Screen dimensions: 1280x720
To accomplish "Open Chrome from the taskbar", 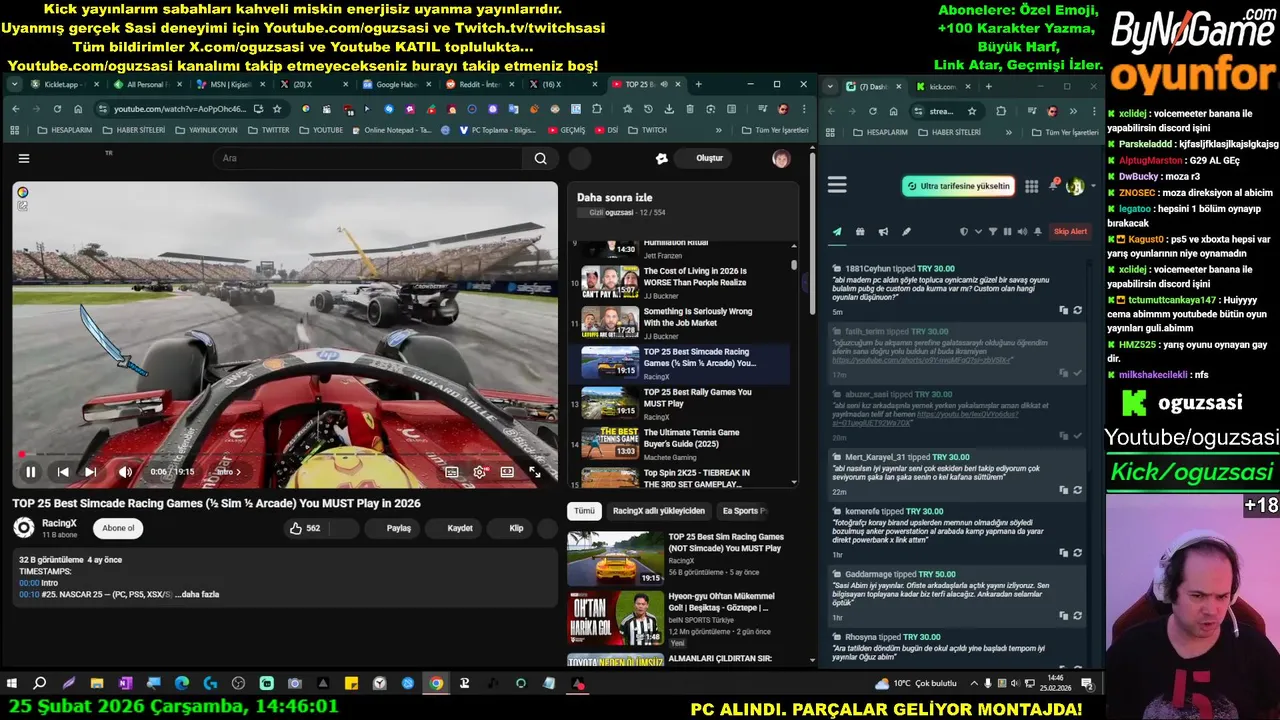I will tap(436, 684).
